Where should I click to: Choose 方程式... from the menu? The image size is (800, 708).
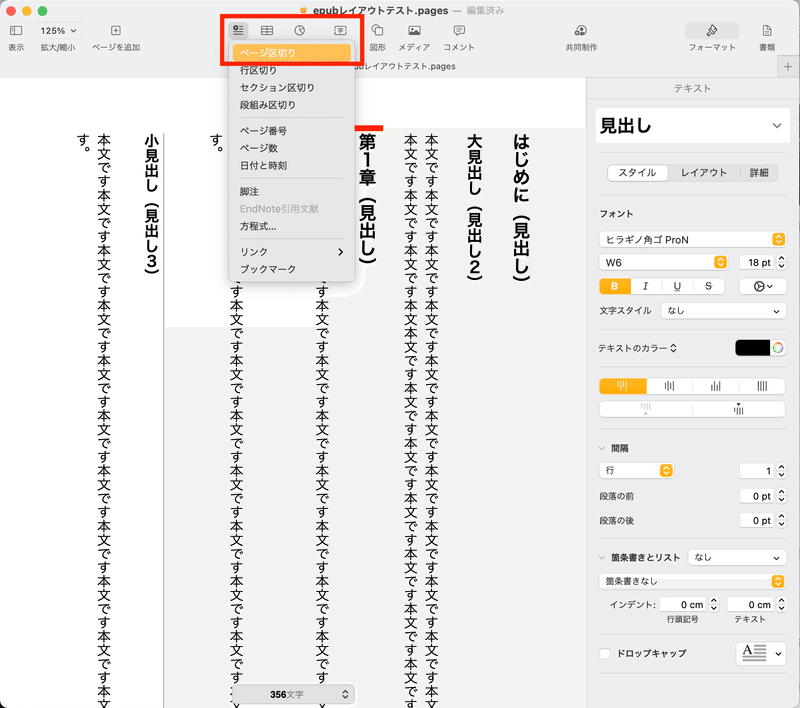click(291, 226)
